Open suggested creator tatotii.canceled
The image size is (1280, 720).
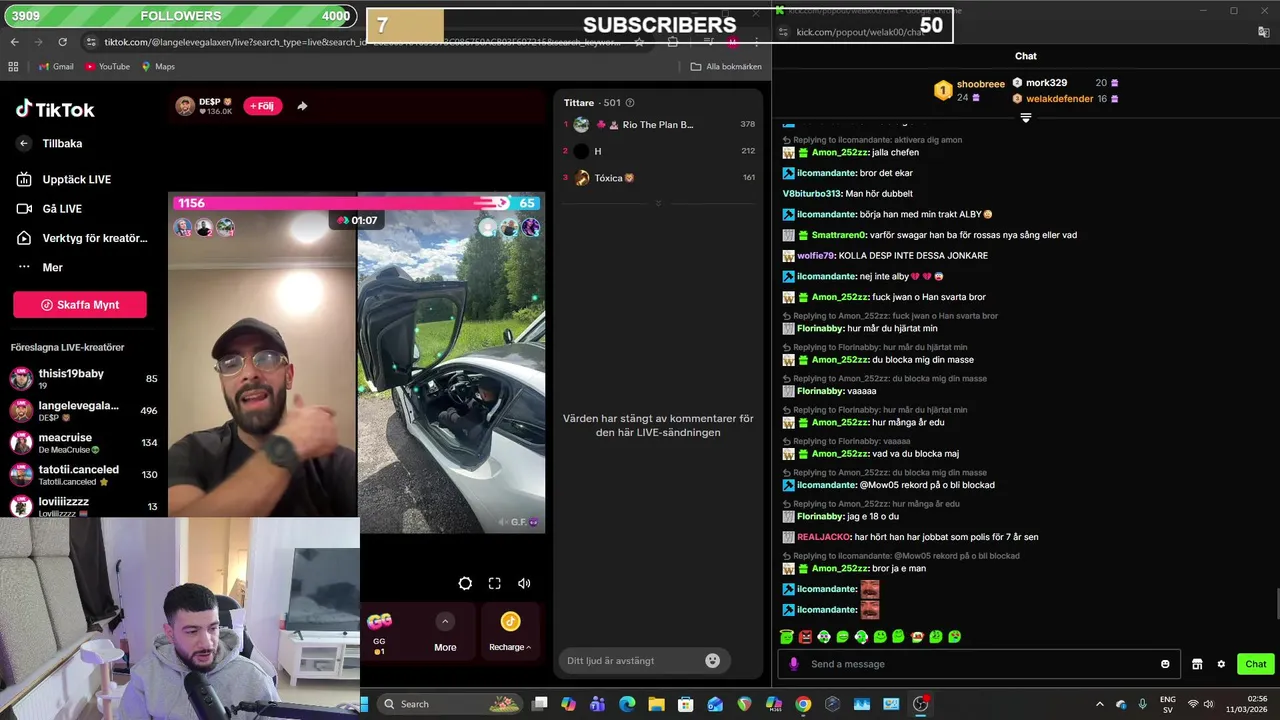84,474
